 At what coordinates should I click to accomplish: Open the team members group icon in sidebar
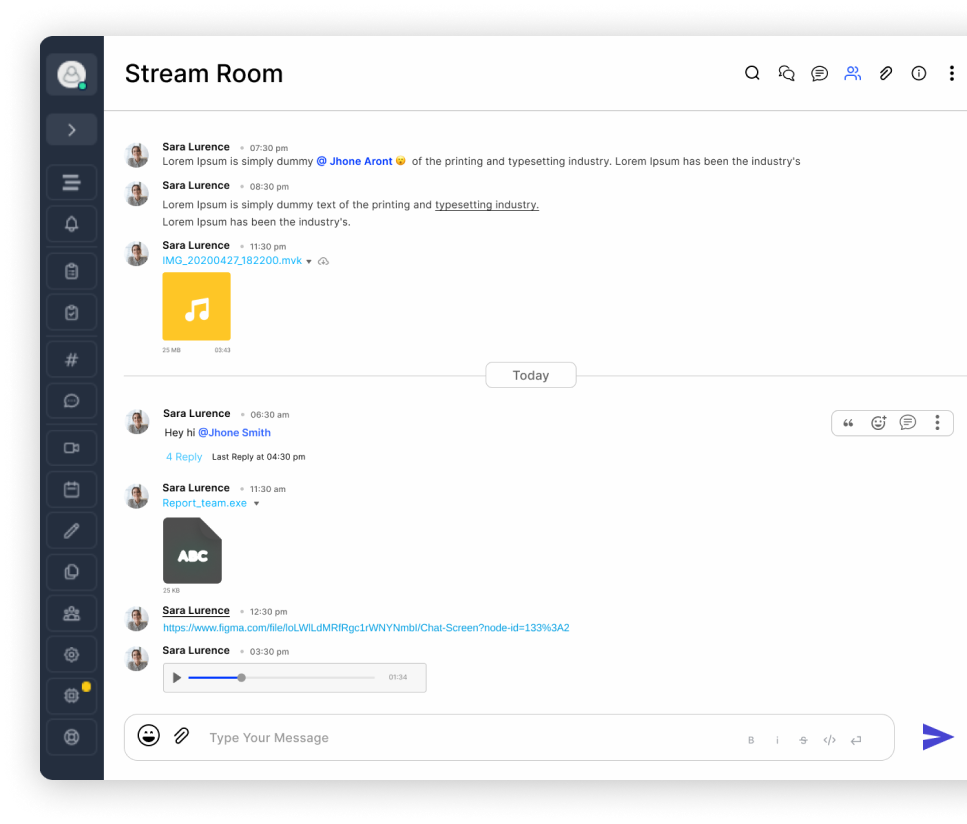point(72,614)
